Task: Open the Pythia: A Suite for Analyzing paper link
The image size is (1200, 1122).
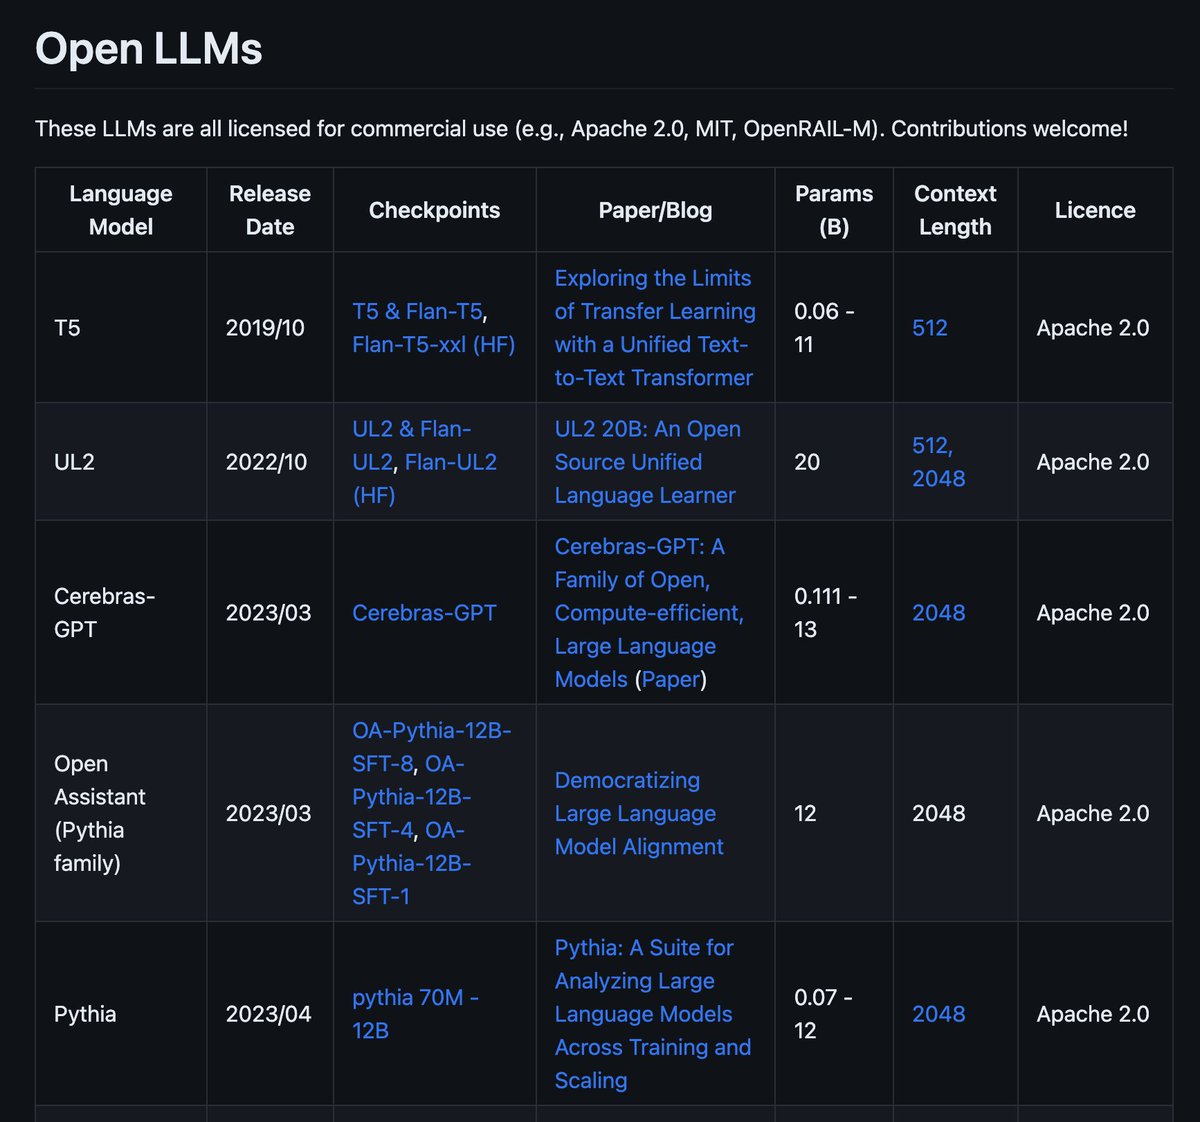Action: 653,1014
